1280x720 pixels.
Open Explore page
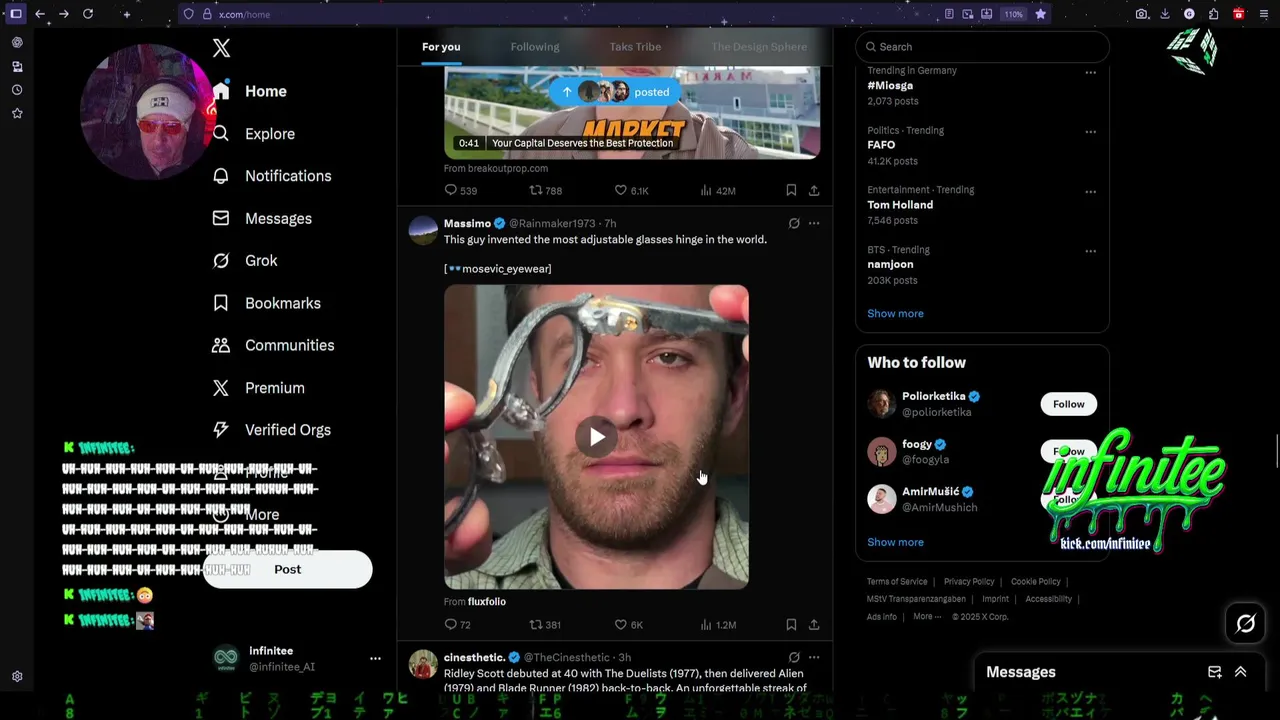tap(254, 134)
